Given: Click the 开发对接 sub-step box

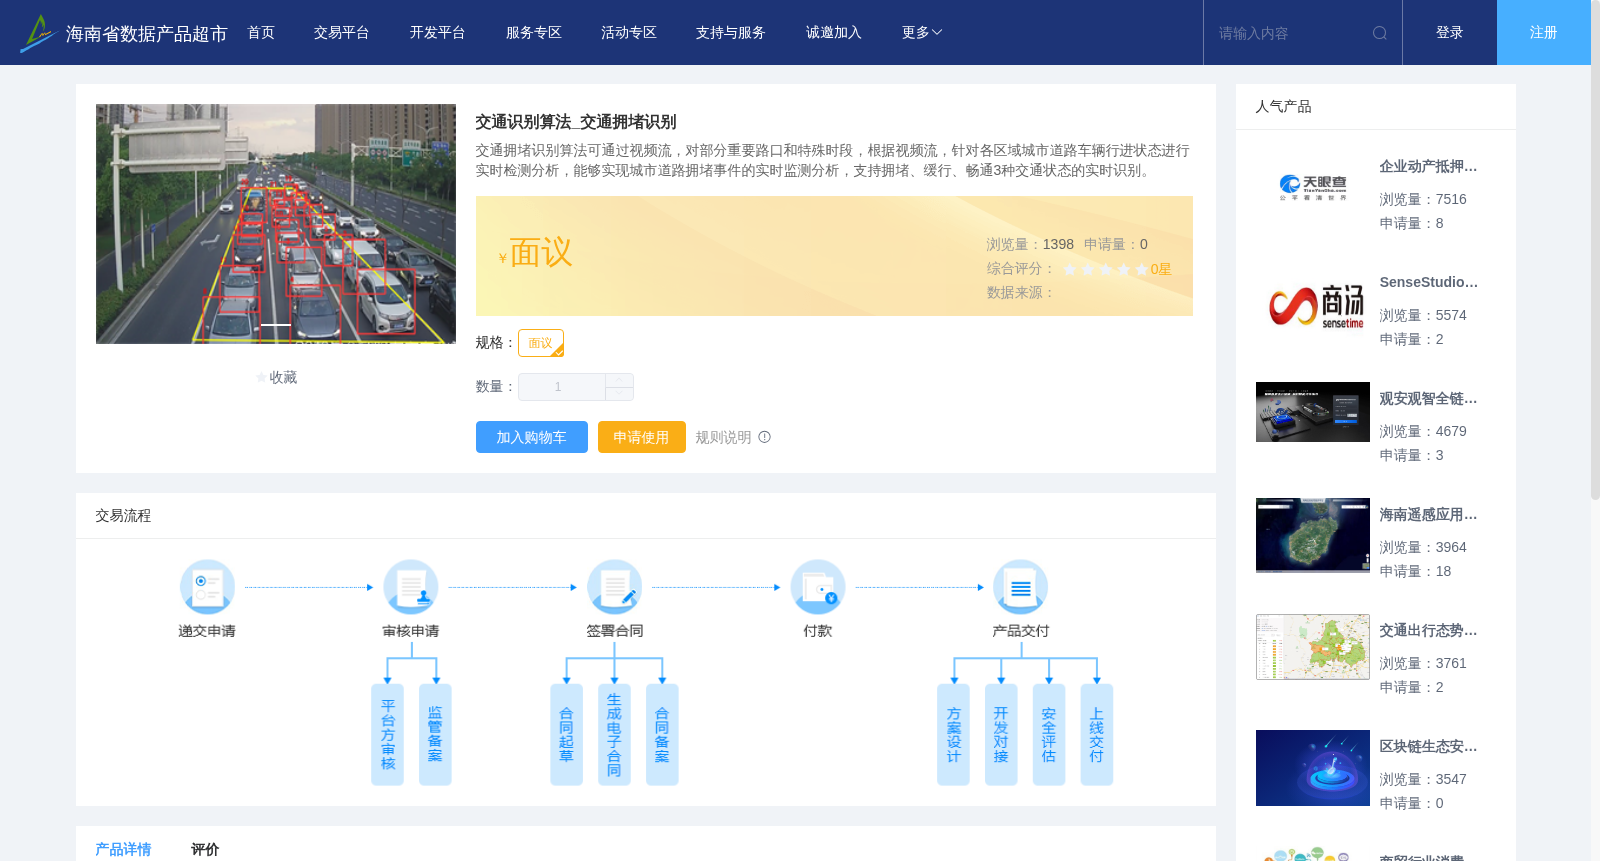Looking at the screenshot, I should coord(1001,735).
